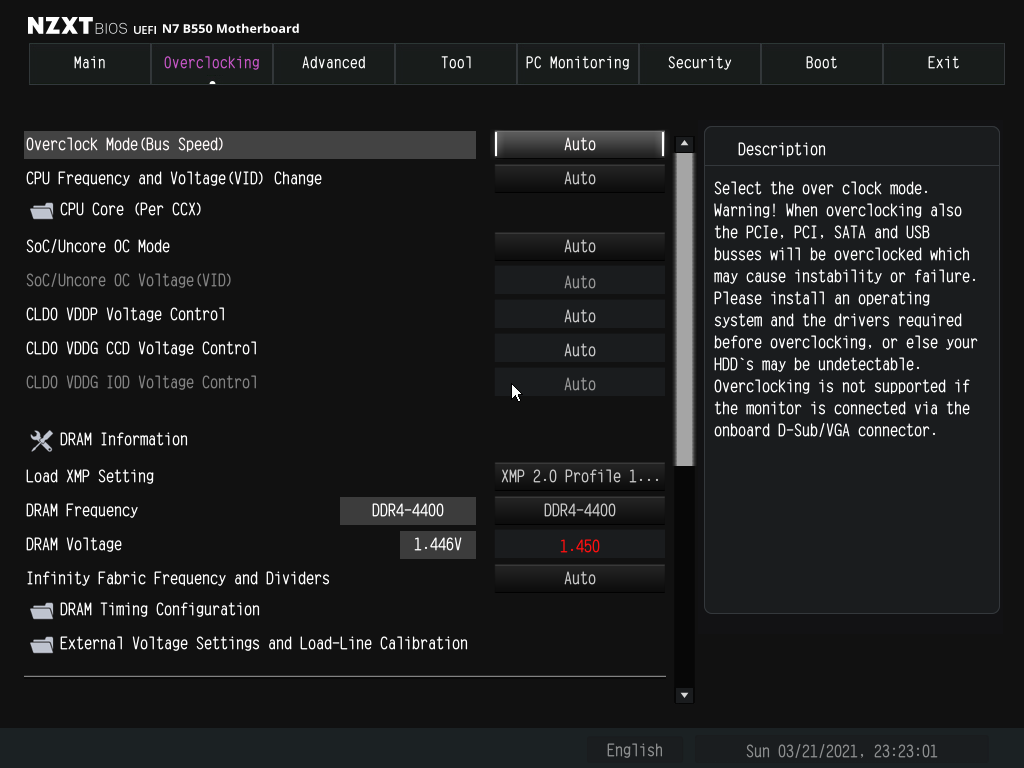Open the Load XMP Setting profile dropdown
This screenshot has width=1024, height=768.
click(580, 476)
